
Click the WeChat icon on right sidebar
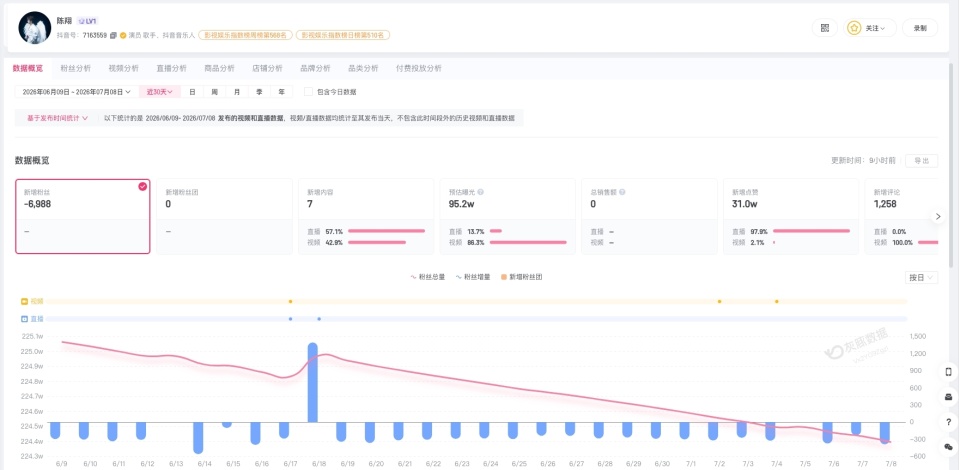tap(948, 447)
